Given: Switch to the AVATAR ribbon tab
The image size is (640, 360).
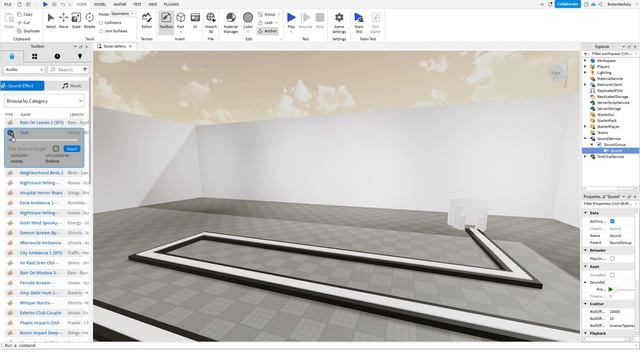Looking at the screenshot, I should (x=120, y=4).
